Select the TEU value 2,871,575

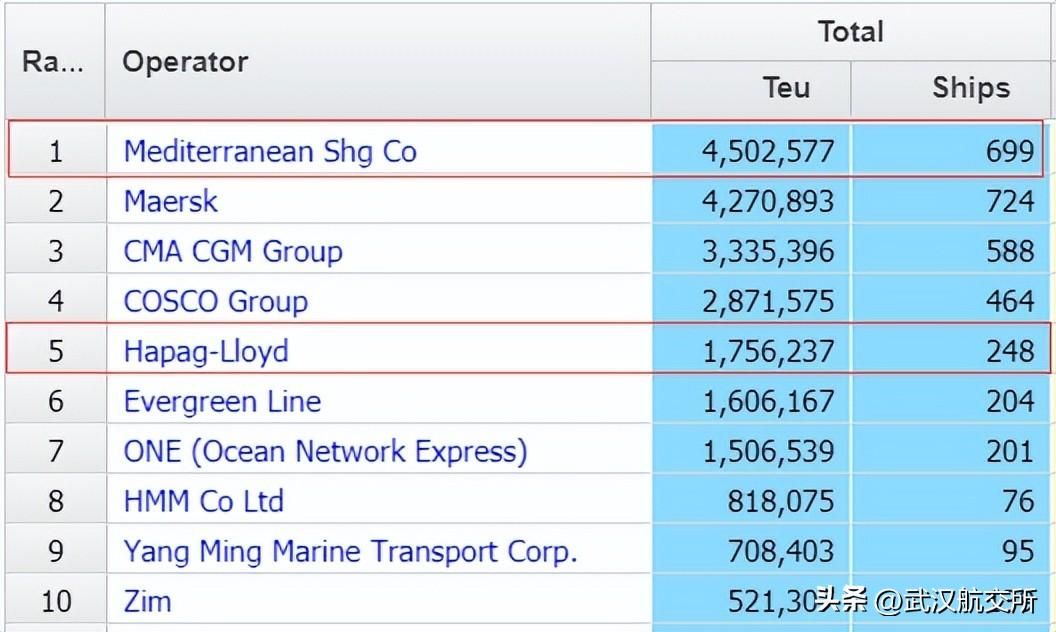point(768,301)
